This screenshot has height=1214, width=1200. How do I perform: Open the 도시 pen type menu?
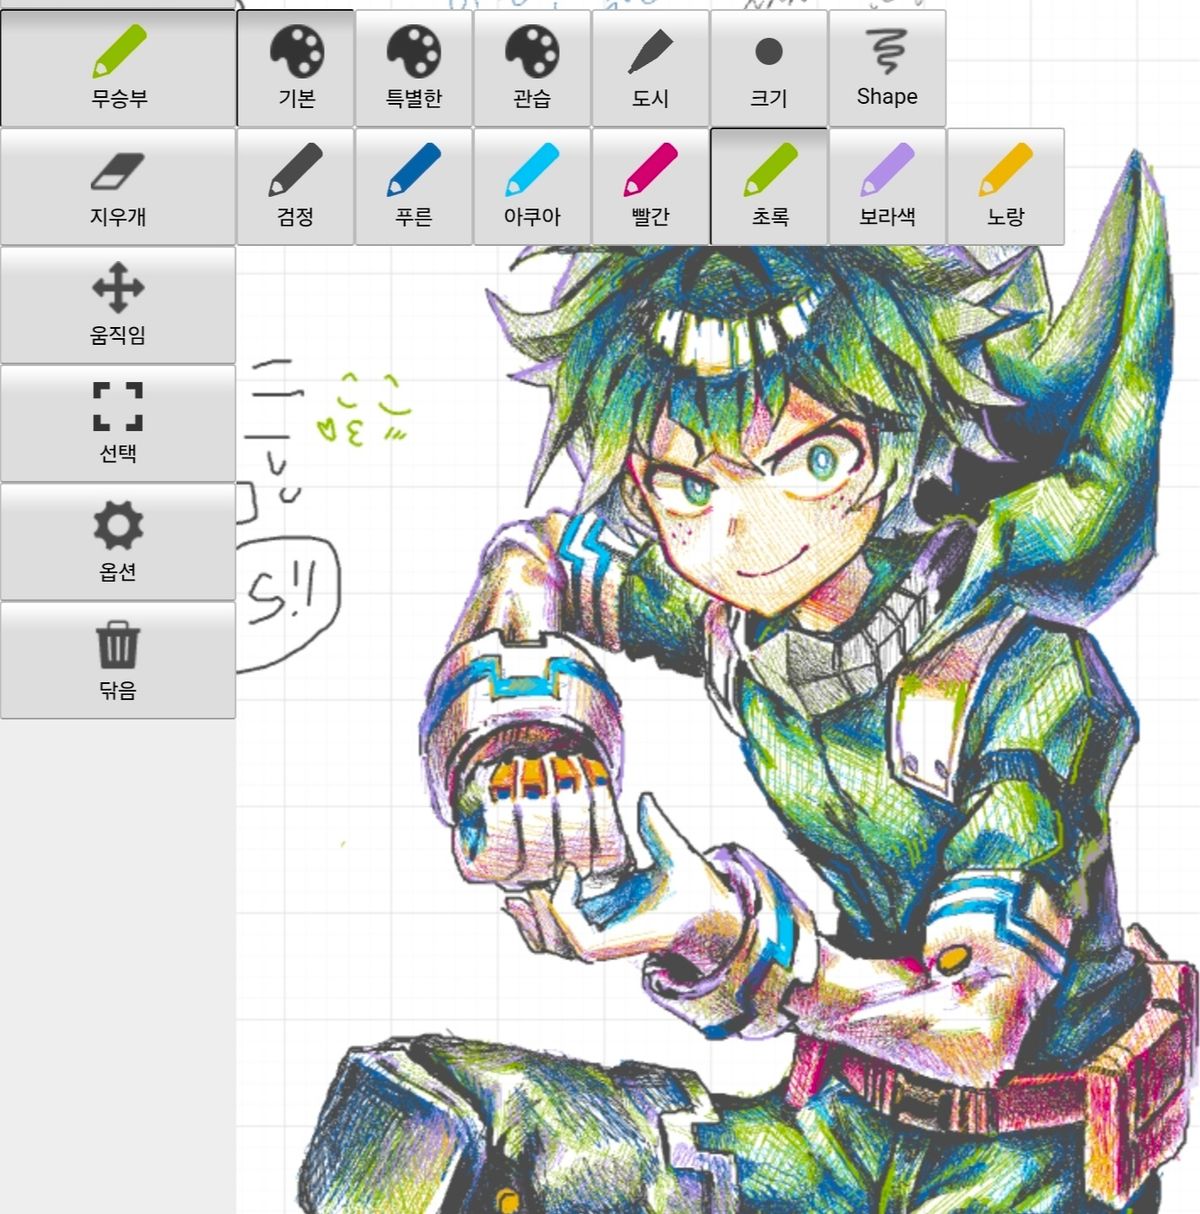(650, 68)
